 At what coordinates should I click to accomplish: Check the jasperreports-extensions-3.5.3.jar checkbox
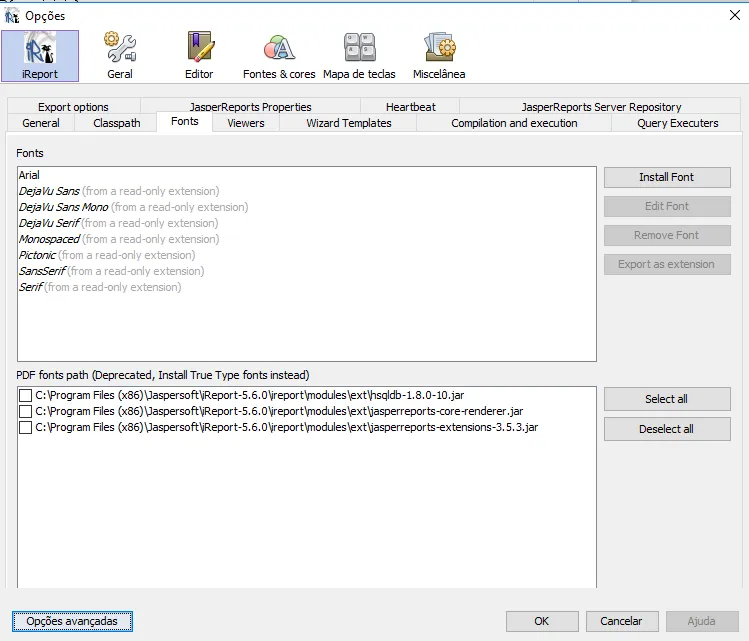25,427
